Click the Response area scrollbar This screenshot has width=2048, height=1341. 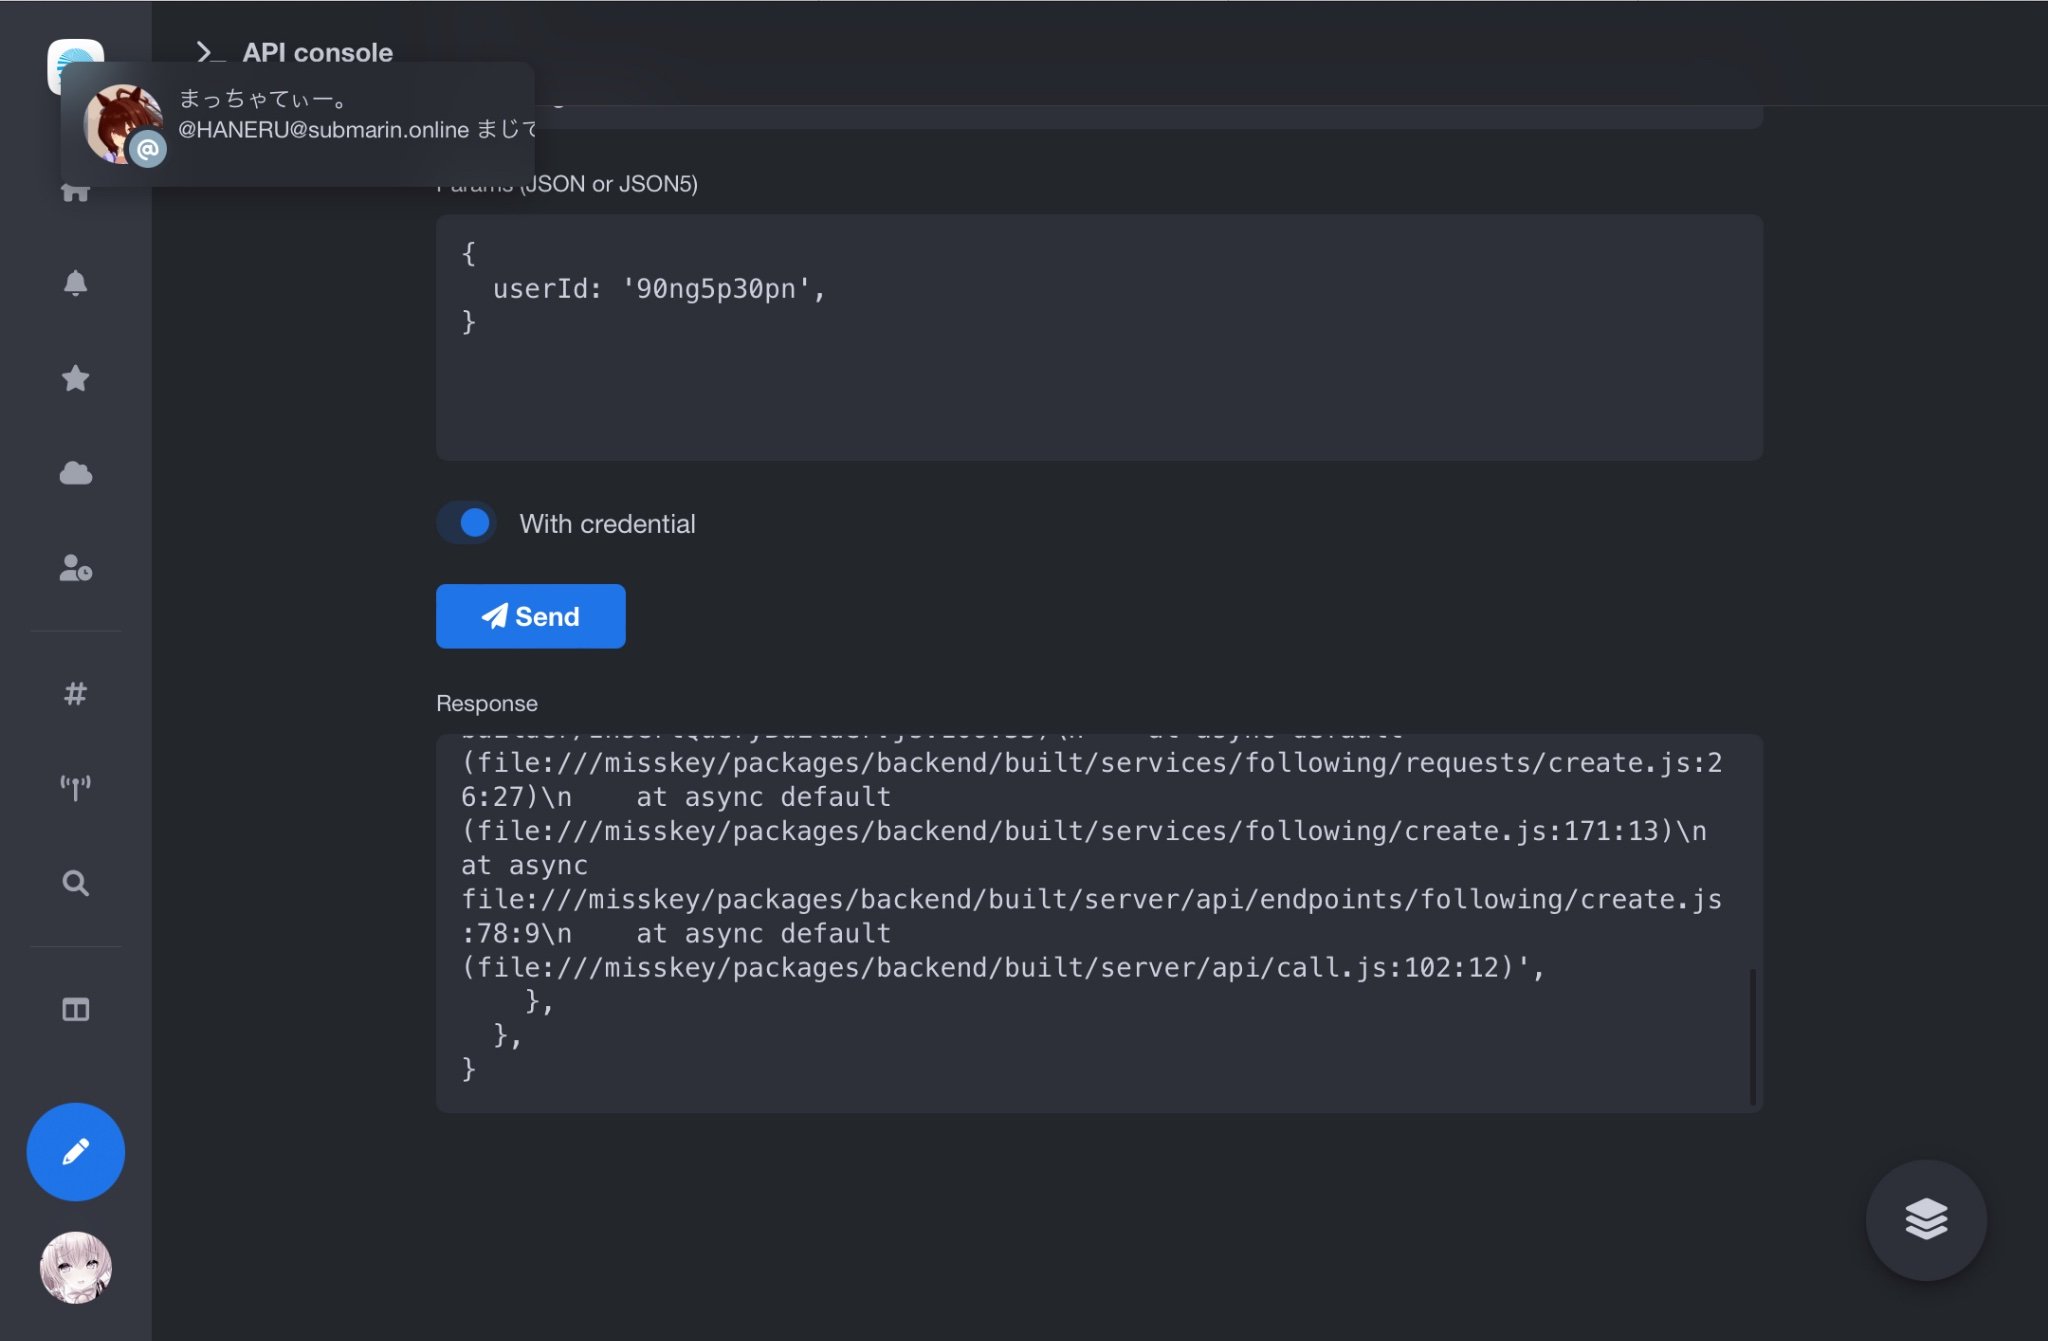pyautogui.click(x=1752, y=1035)
